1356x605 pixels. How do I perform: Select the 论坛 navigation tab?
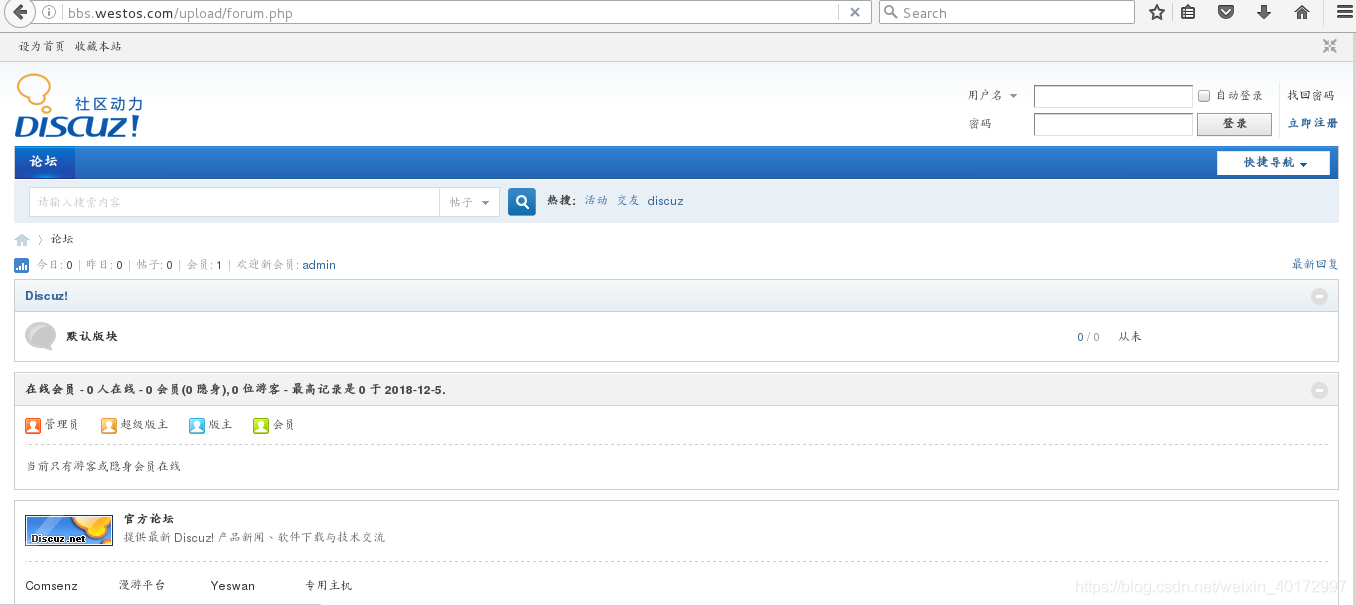tap(44, 162)
